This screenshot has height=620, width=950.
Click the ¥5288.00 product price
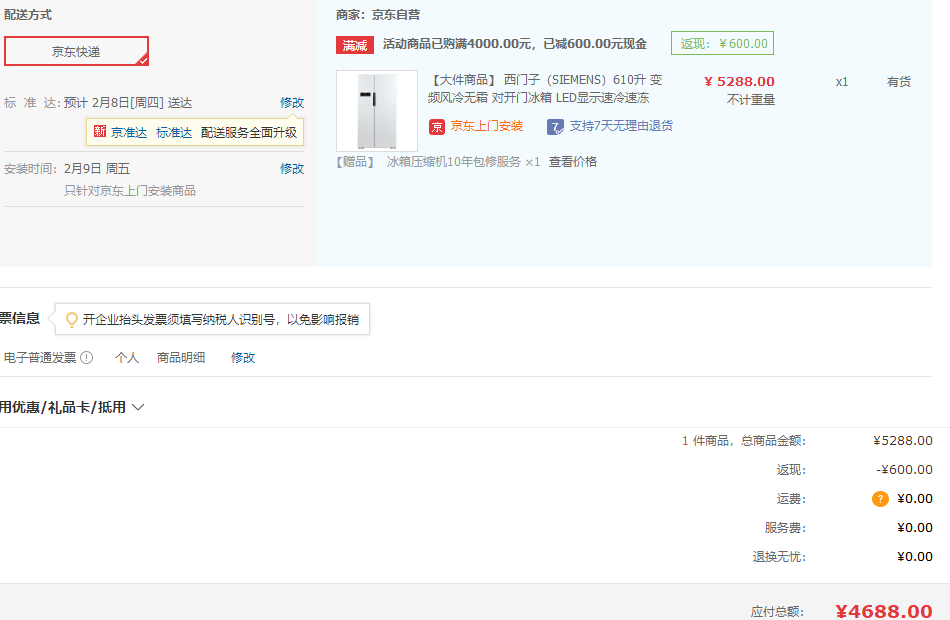pos(739,81)
